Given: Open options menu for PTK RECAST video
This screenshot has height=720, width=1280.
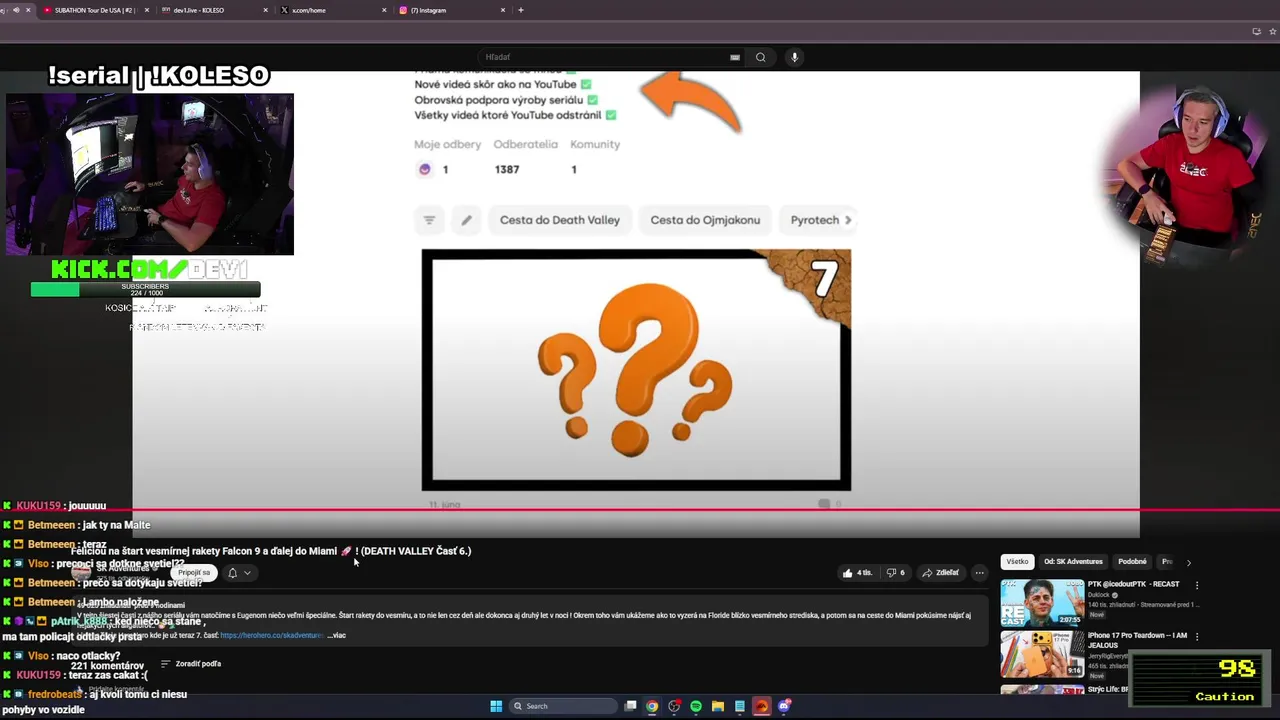Looking at the screenshot, I should [1197, 585].
